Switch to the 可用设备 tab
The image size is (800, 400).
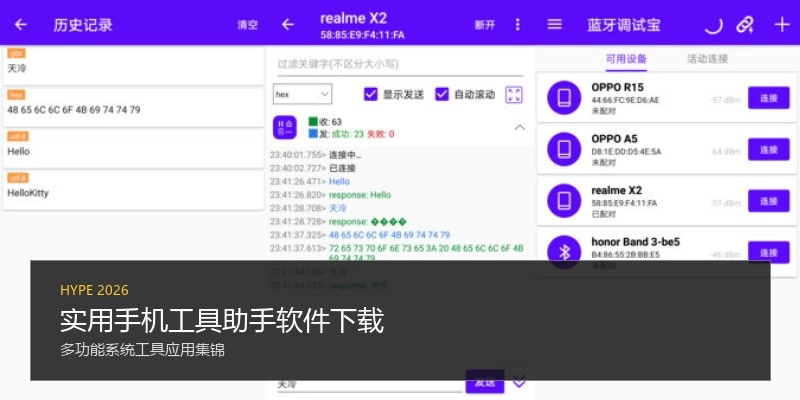[x=626, y=59]
